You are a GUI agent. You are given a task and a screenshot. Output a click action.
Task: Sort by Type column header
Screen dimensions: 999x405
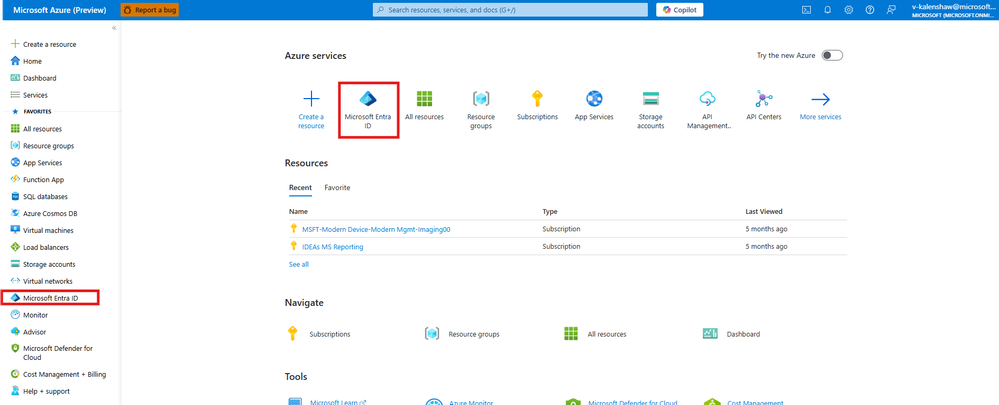pyautogui.click(x=550, y=211)
